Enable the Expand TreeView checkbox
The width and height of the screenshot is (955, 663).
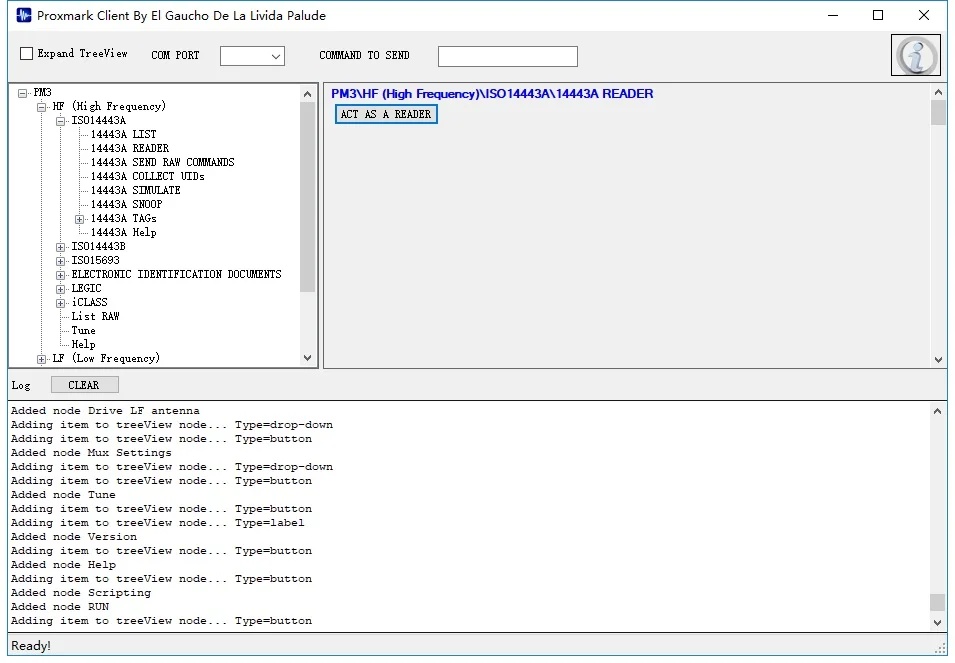(26, 54)
